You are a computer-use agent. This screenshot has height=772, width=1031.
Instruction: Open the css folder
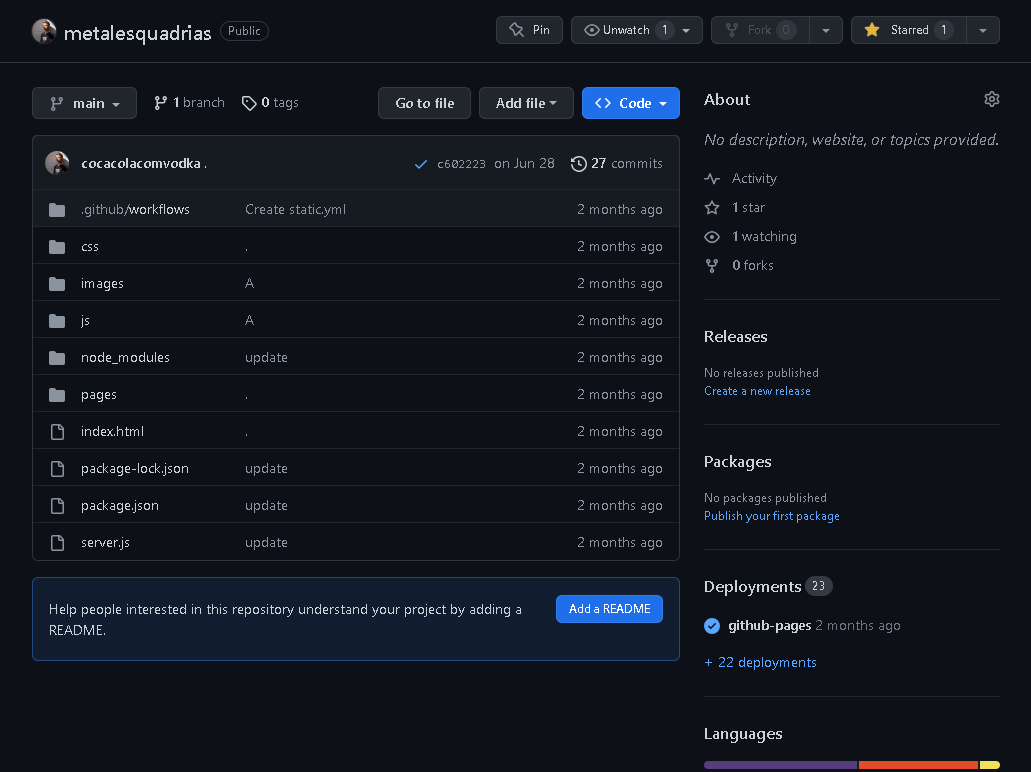point(89,247)
